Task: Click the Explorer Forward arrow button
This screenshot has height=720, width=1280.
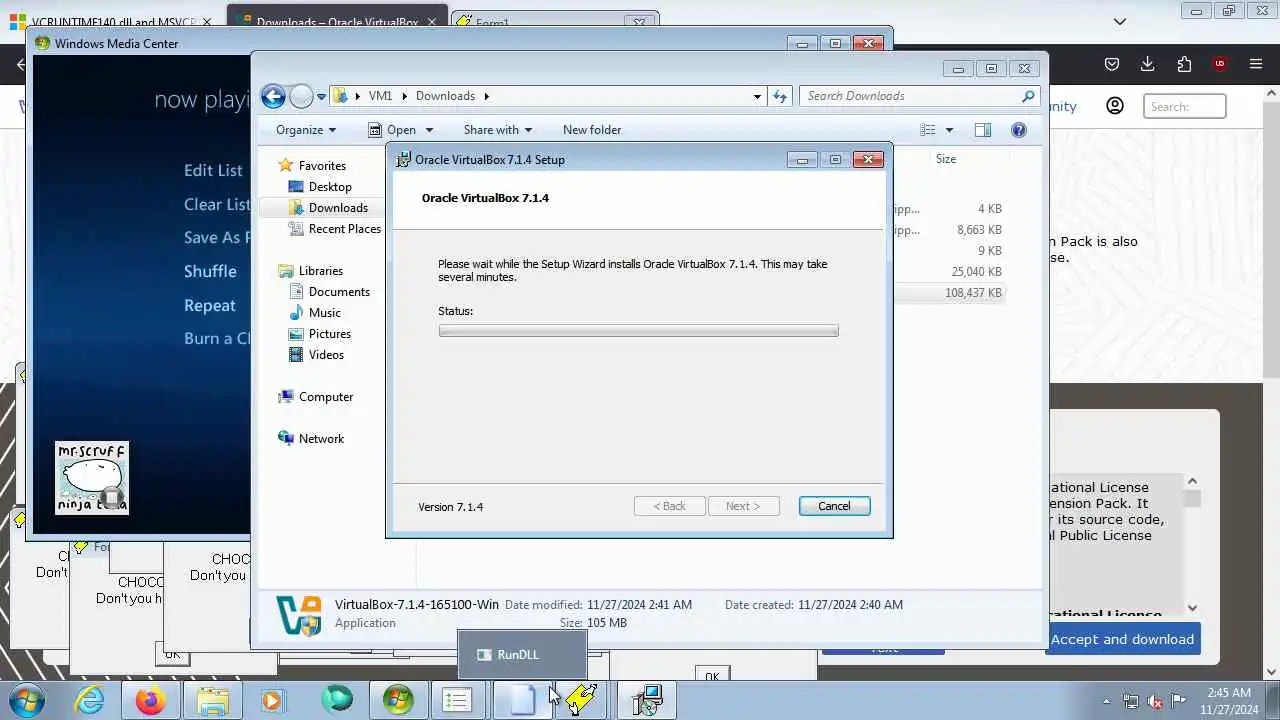Action: pos(301,96)
